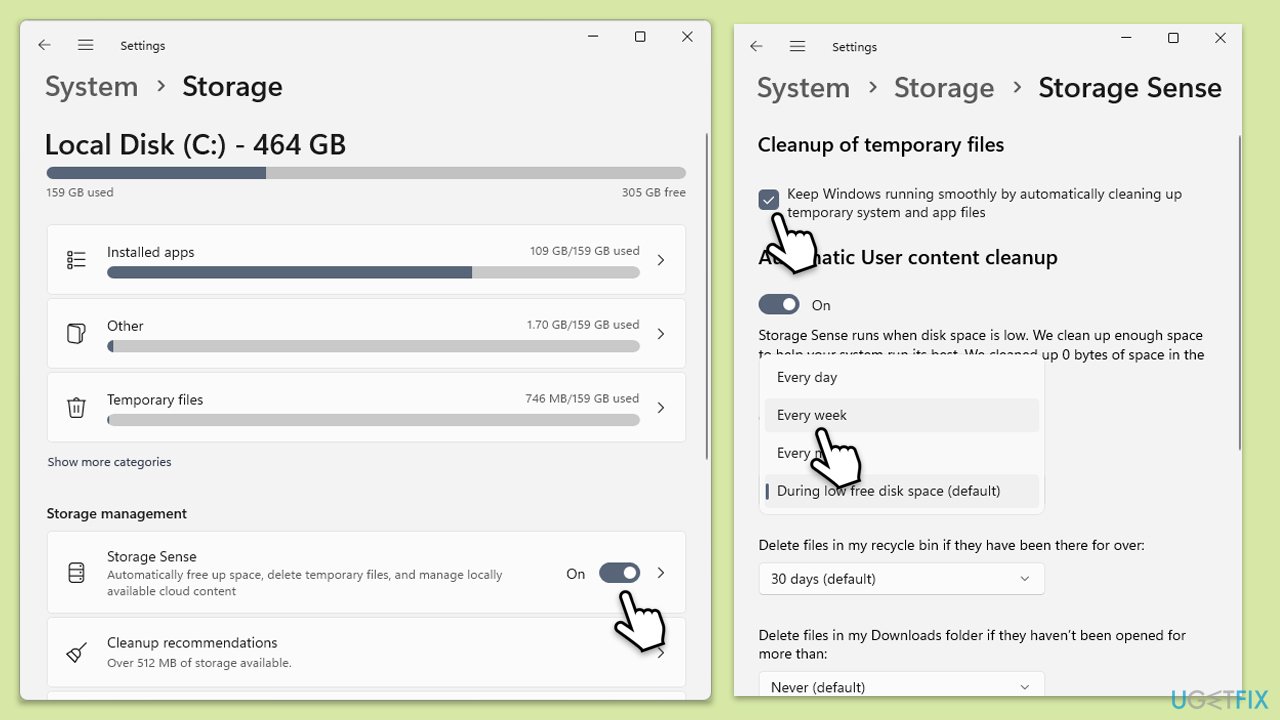The width and height of the screenshot is (1280, 720).
Task: Click Installed apps usage bar
Action: (x=373, y=272)
